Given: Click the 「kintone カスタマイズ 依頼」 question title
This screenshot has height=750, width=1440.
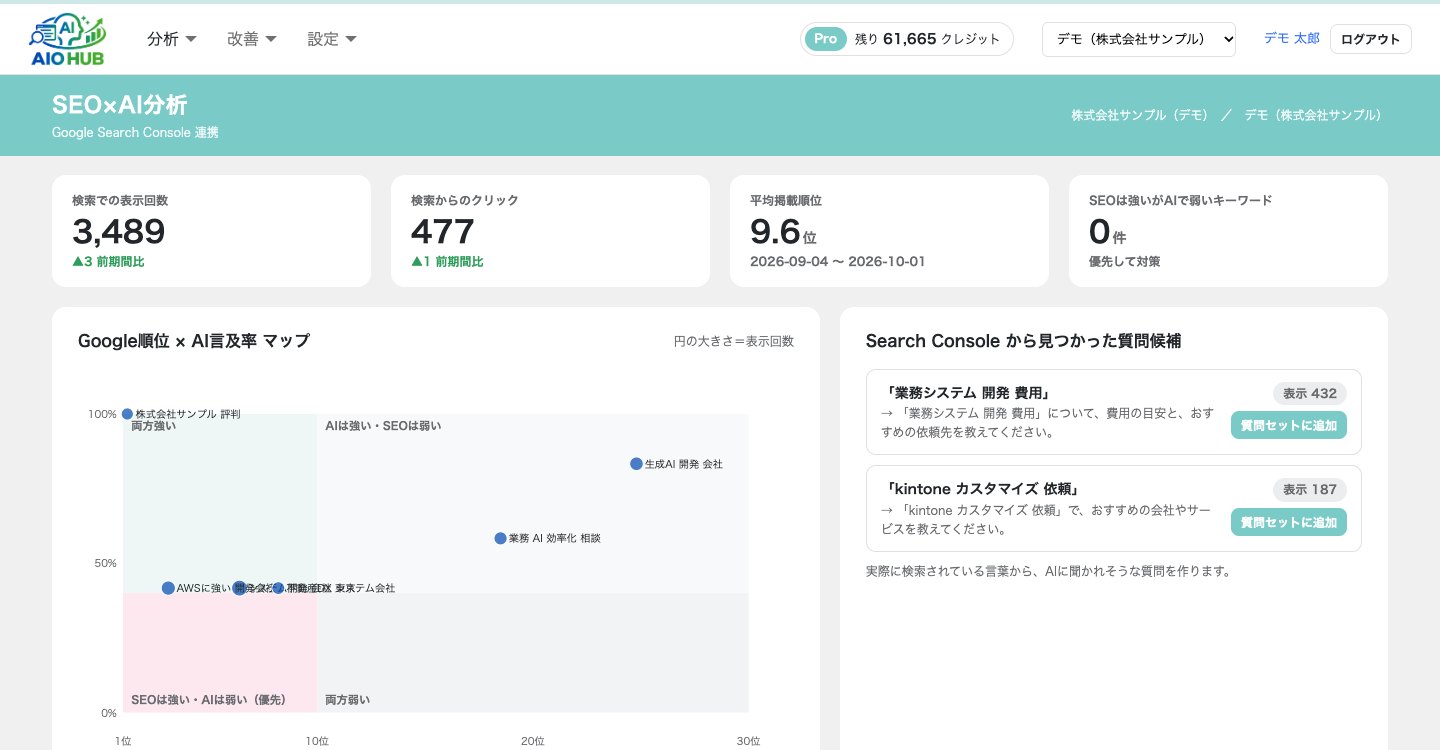Looking at the screenshot, I should 983,490.
